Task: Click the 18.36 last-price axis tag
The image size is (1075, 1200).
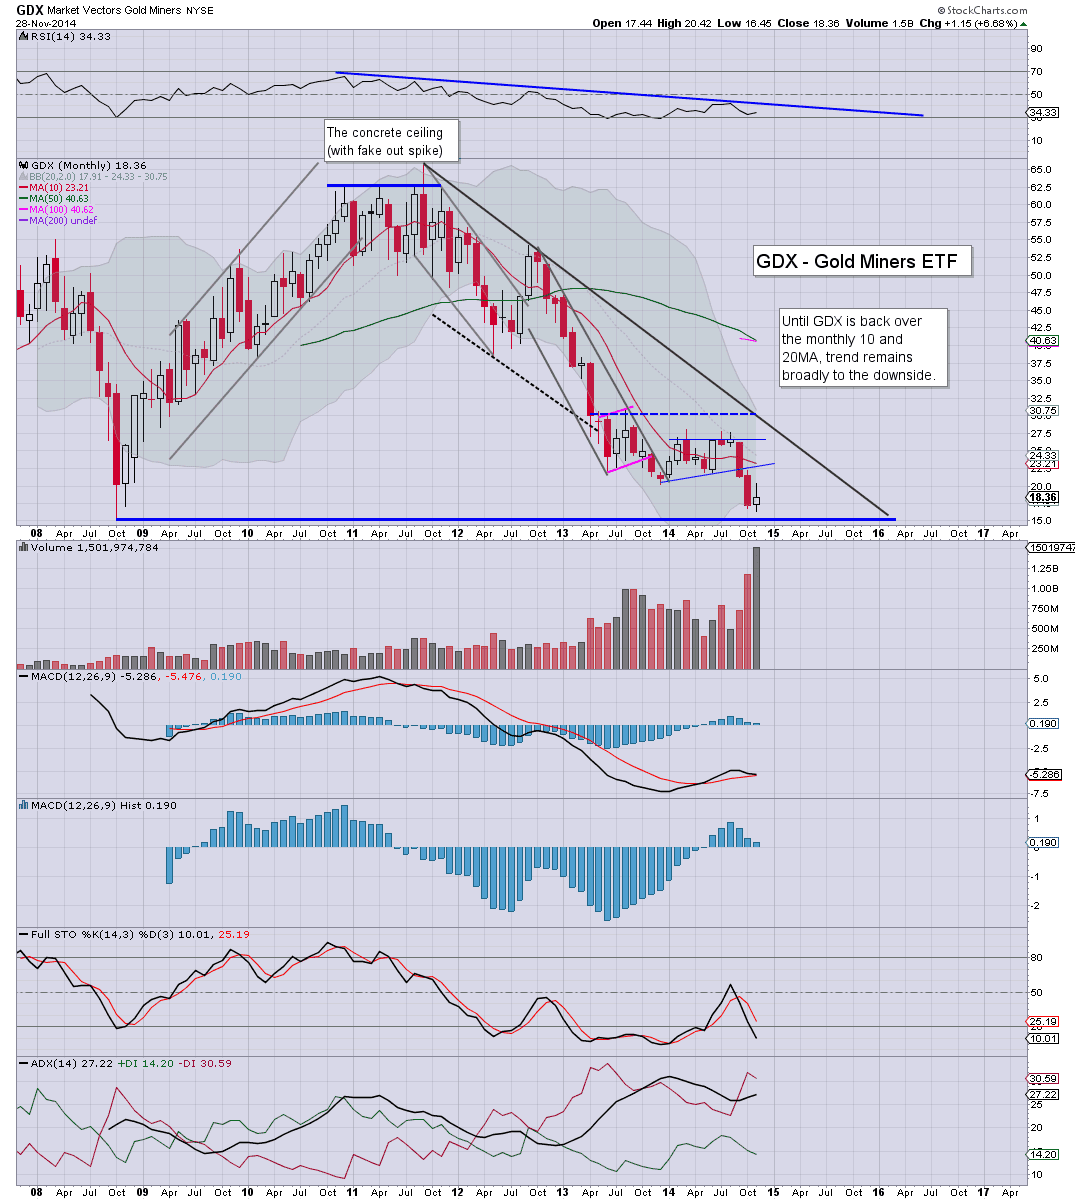Action: tap(1042, 497)
